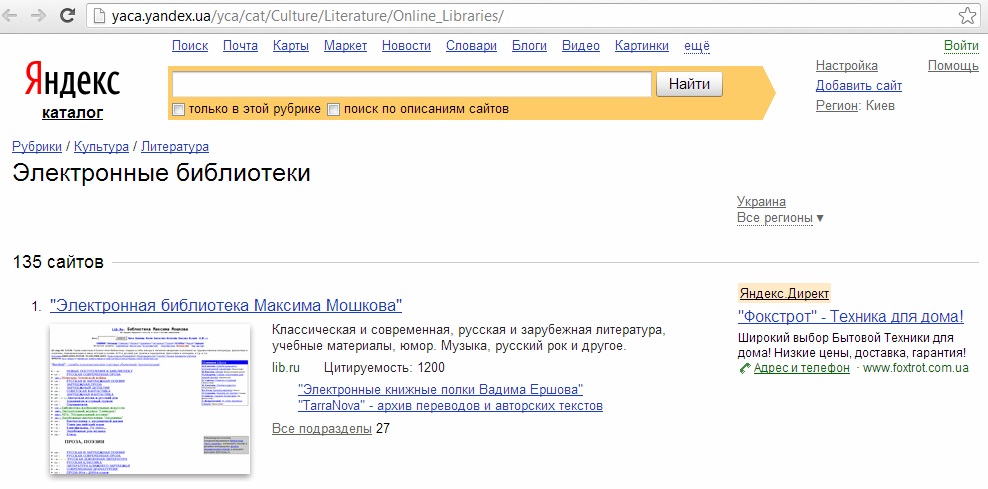988x489 pixels.
Task: Open the TarraNova архив переводов link
Action: click(451, 405)
